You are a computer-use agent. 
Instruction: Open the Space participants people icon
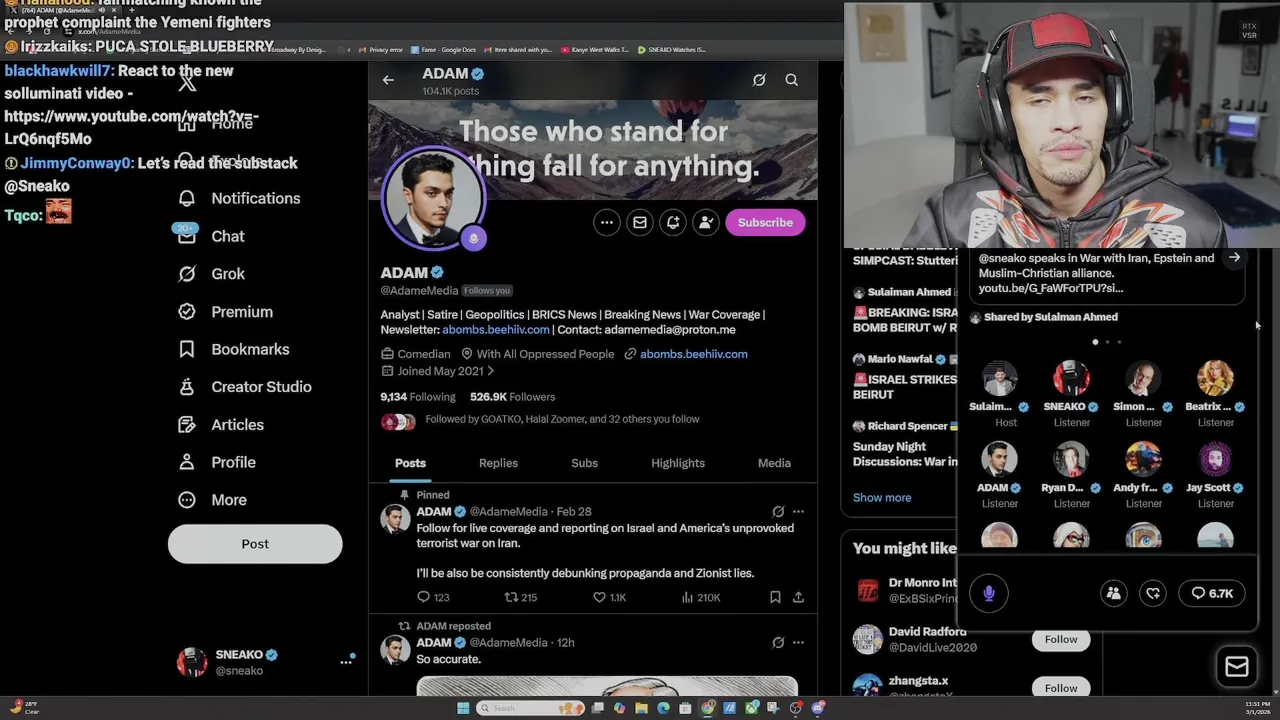tap(1113, 593)
